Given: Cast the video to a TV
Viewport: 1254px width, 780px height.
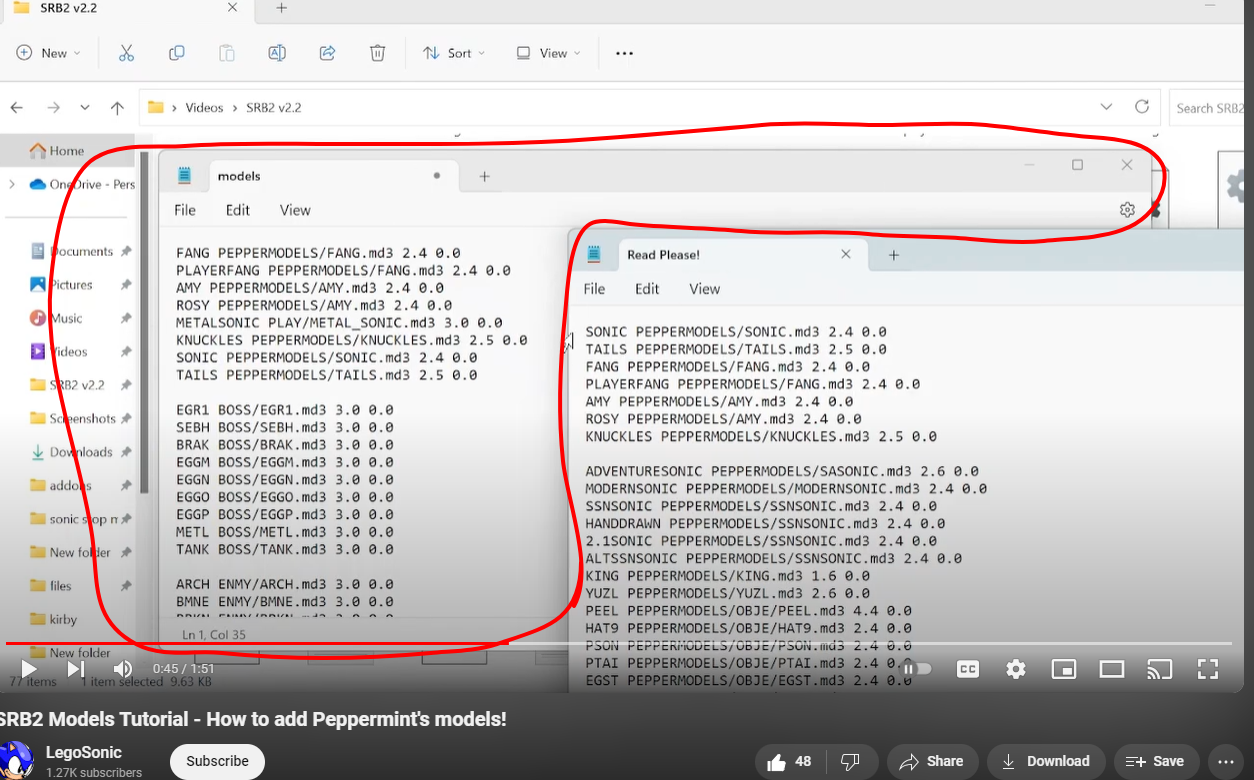Looking at the screenshot, I should point(1160,669).
